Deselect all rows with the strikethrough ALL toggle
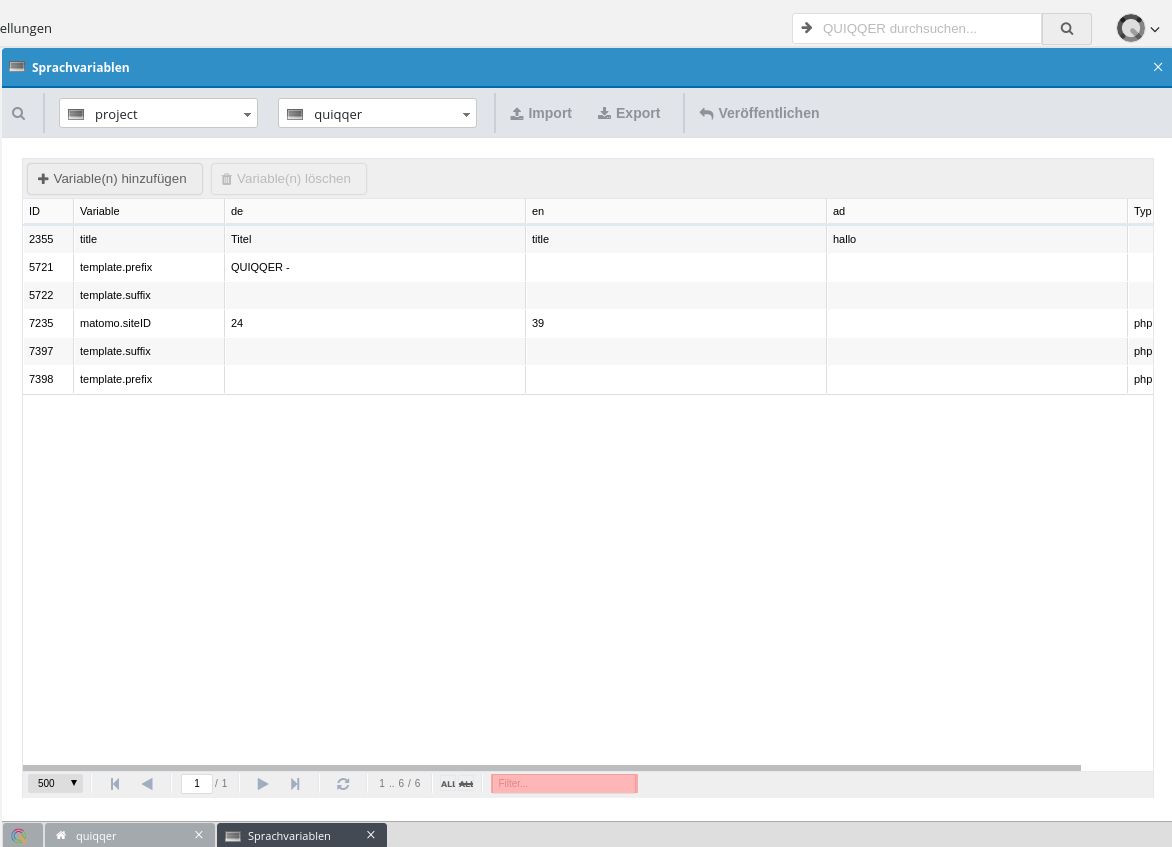Screen dimensions: 1172x847 tap(466, 784)
